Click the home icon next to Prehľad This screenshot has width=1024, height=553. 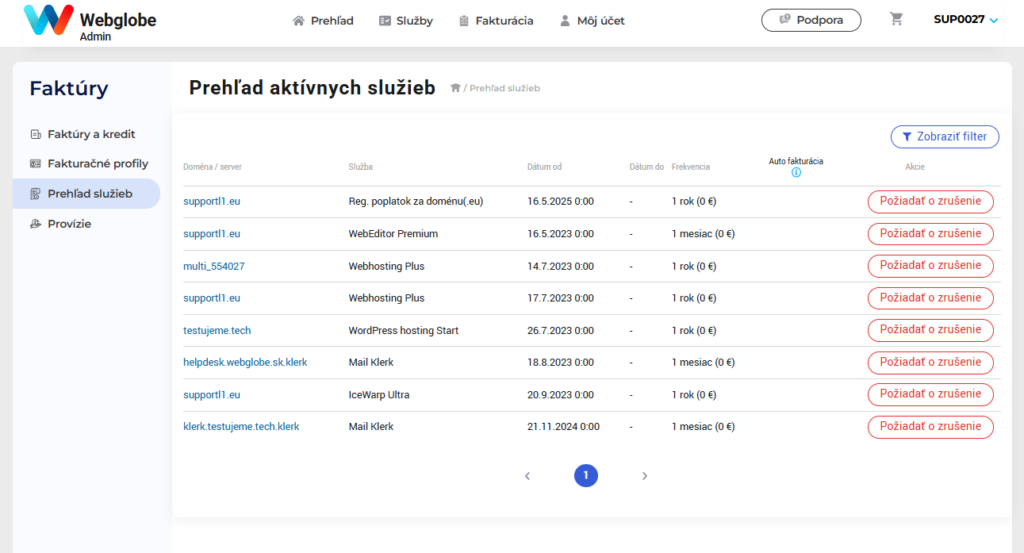pos(298,21)
